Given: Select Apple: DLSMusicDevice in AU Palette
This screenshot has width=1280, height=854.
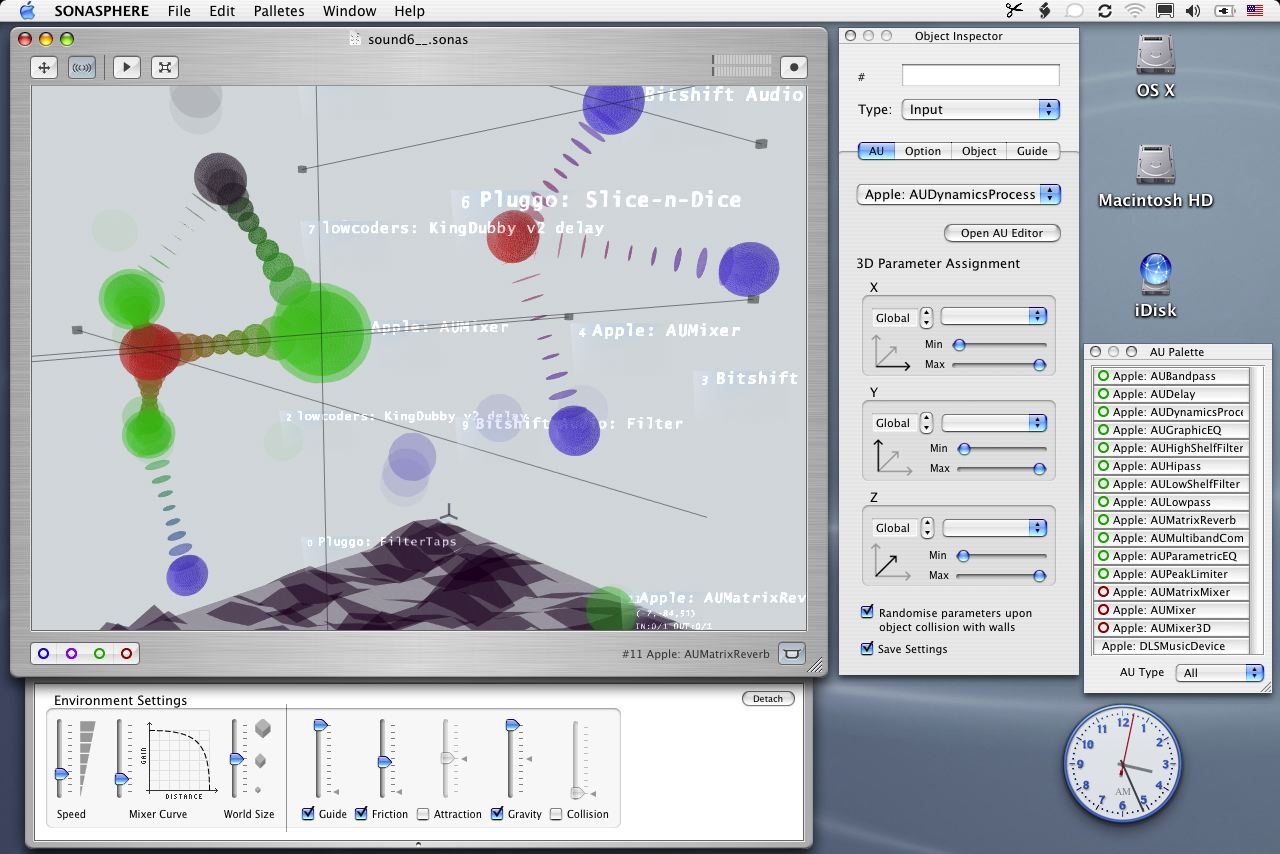Looking at the screenshot, I should [x=1172, y=646].
